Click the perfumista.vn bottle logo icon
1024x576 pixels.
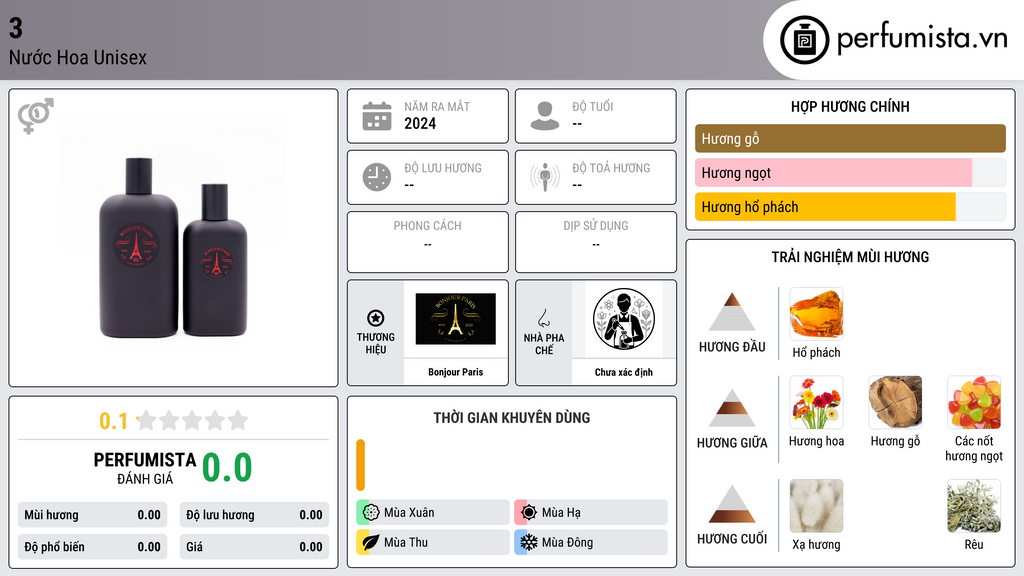click(805, 40)
